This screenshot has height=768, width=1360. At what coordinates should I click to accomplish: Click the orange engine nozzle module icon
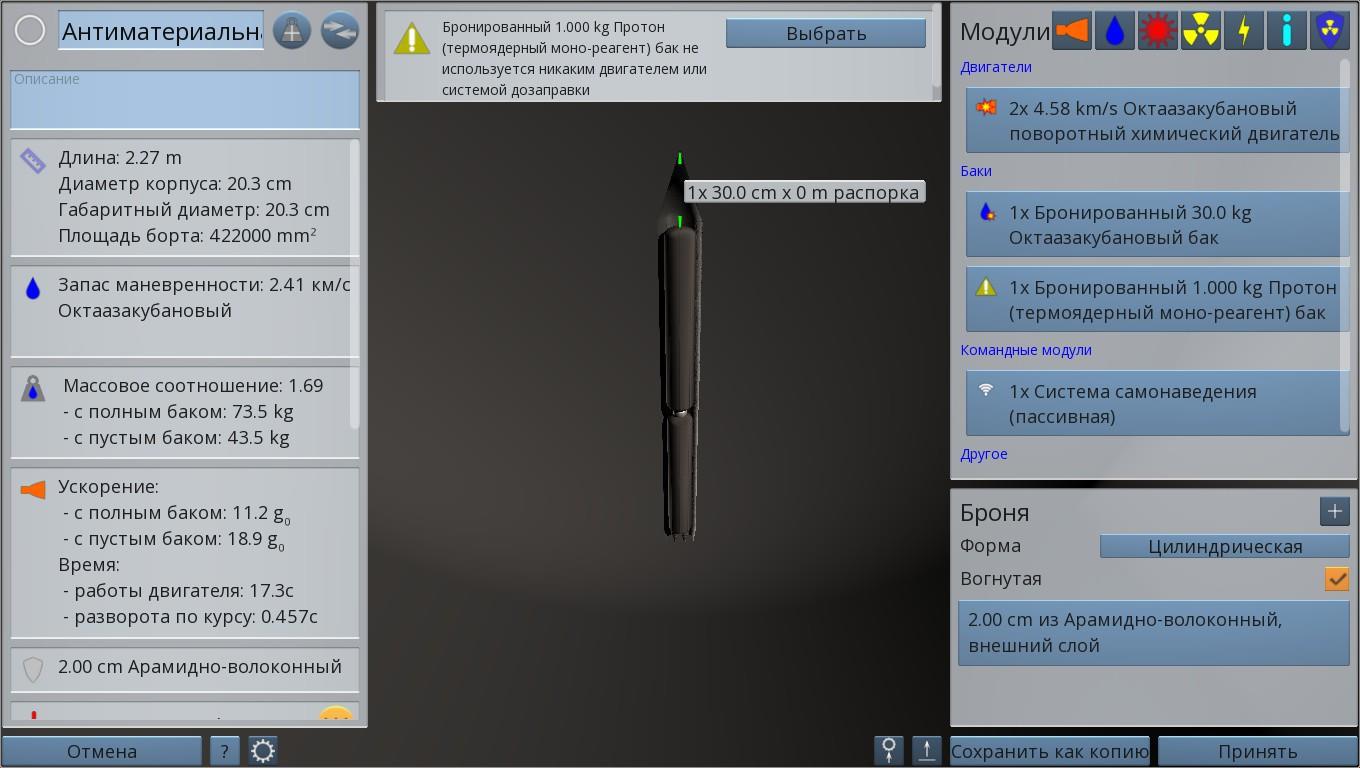pyautogui.click(x=1071, y=31)
